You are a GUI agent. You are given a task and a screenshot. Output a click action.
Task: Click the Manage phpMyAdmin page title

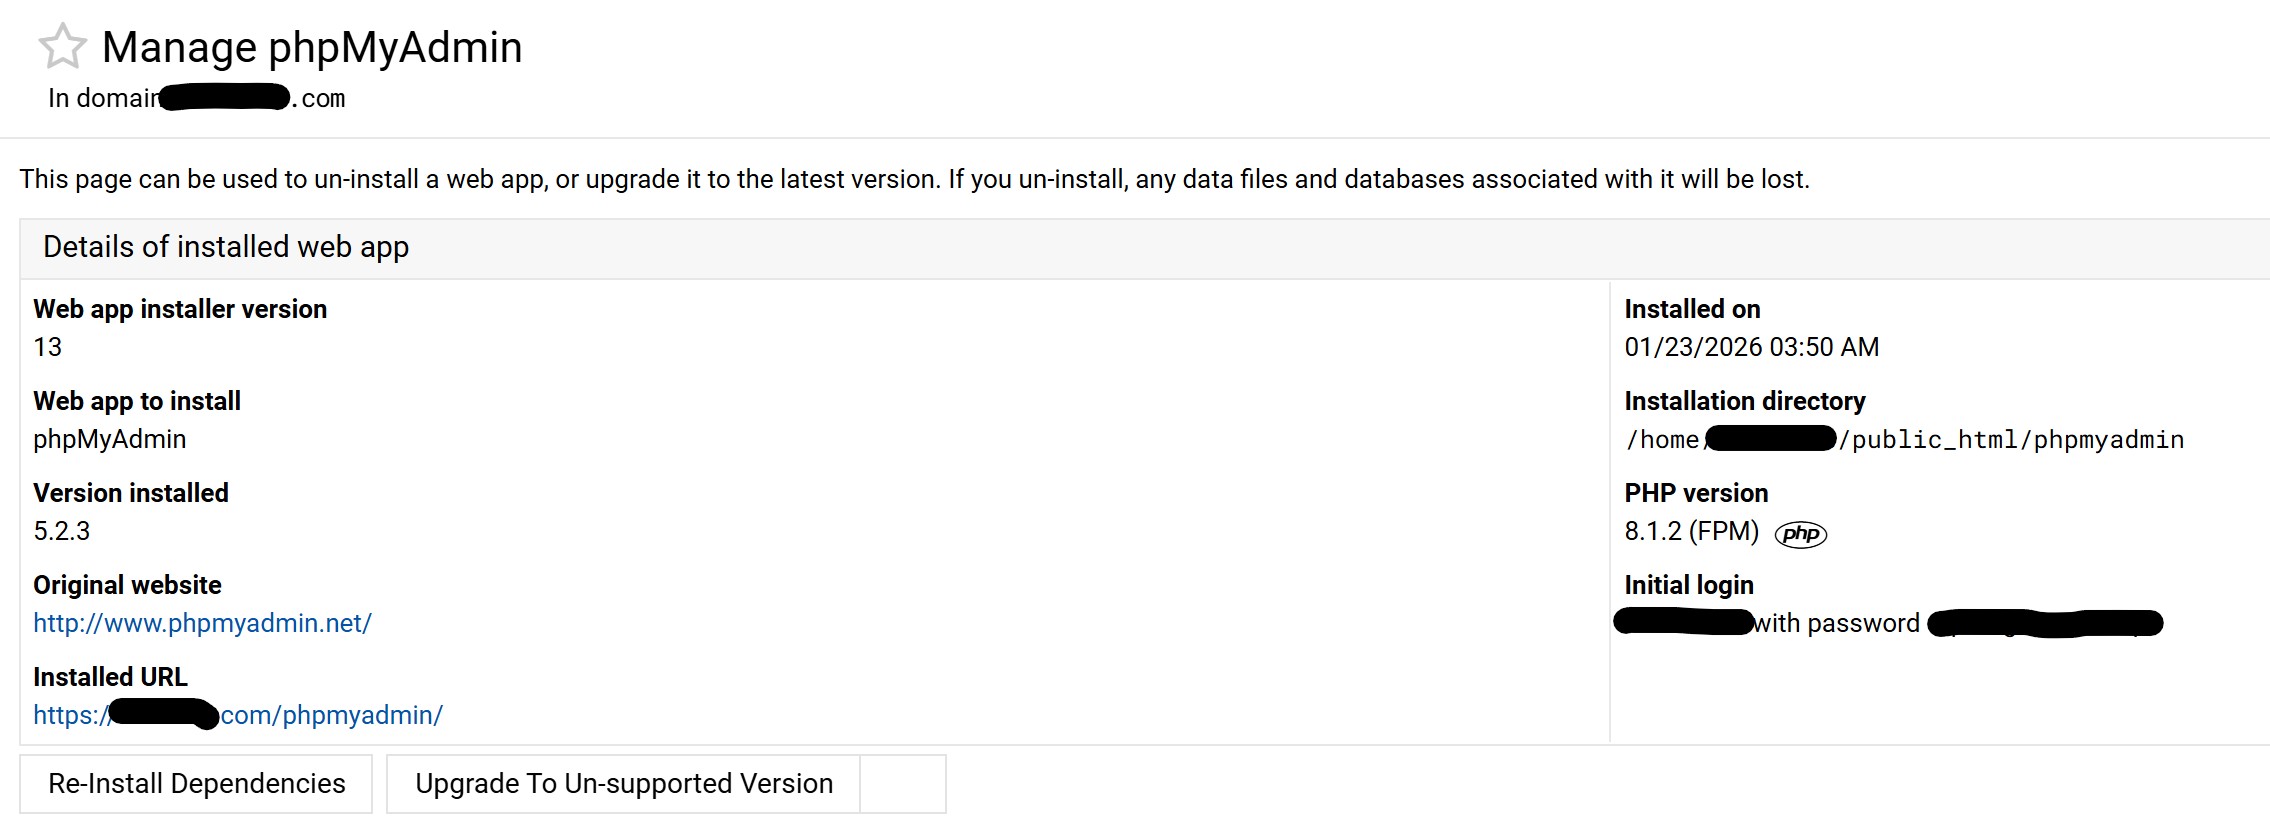tap(312, 47)
